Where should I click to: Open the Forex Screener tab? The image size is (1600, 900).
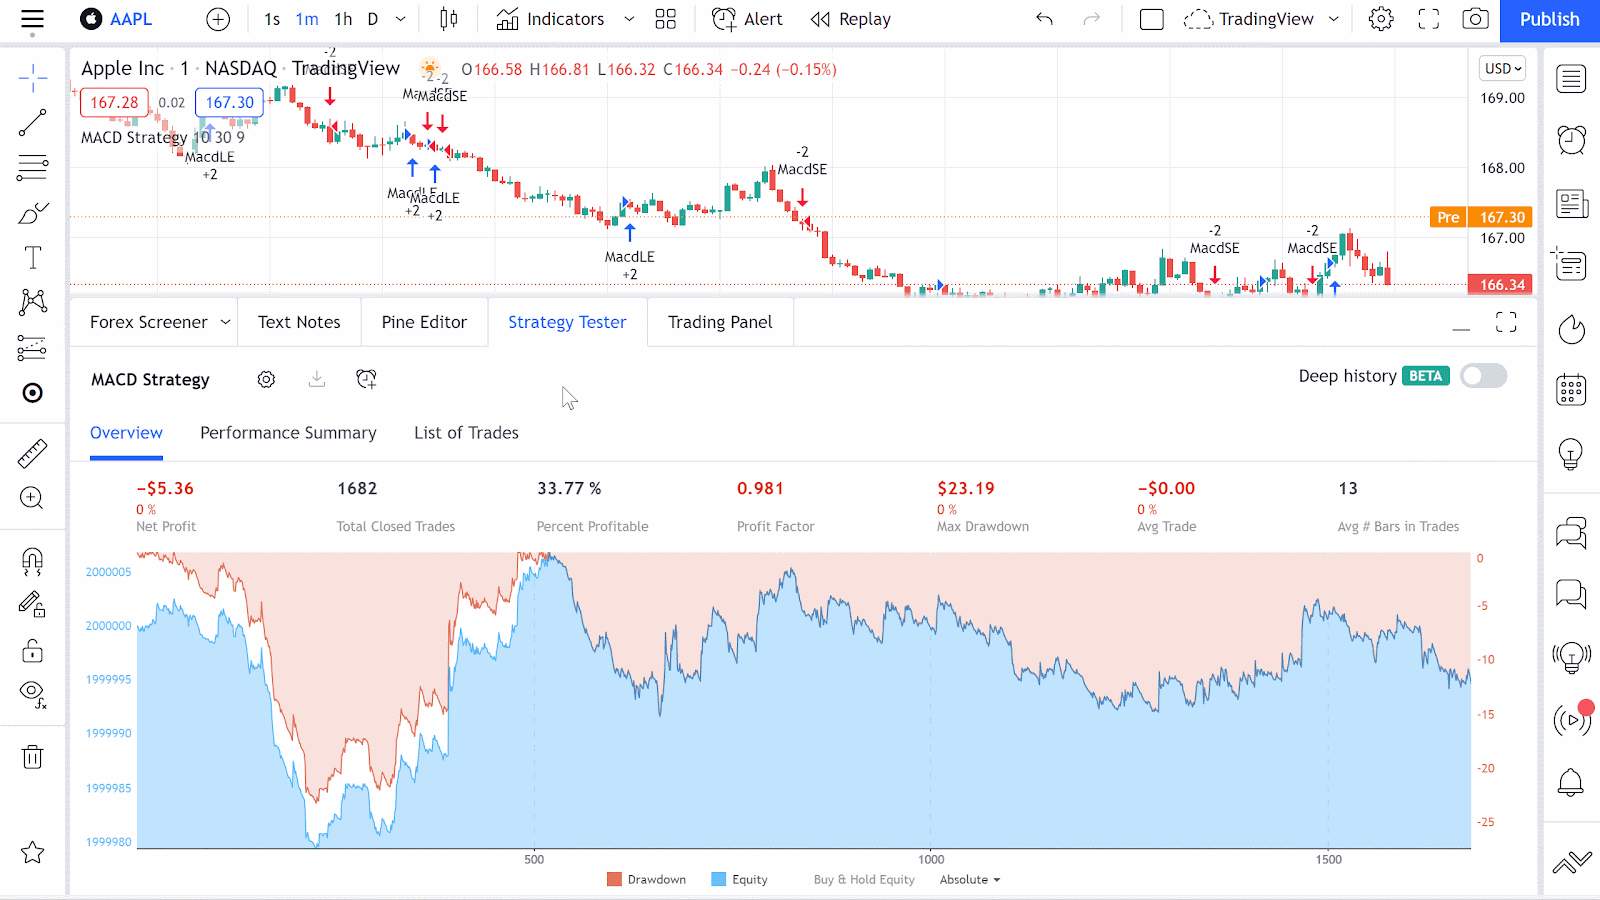point(148,322)
